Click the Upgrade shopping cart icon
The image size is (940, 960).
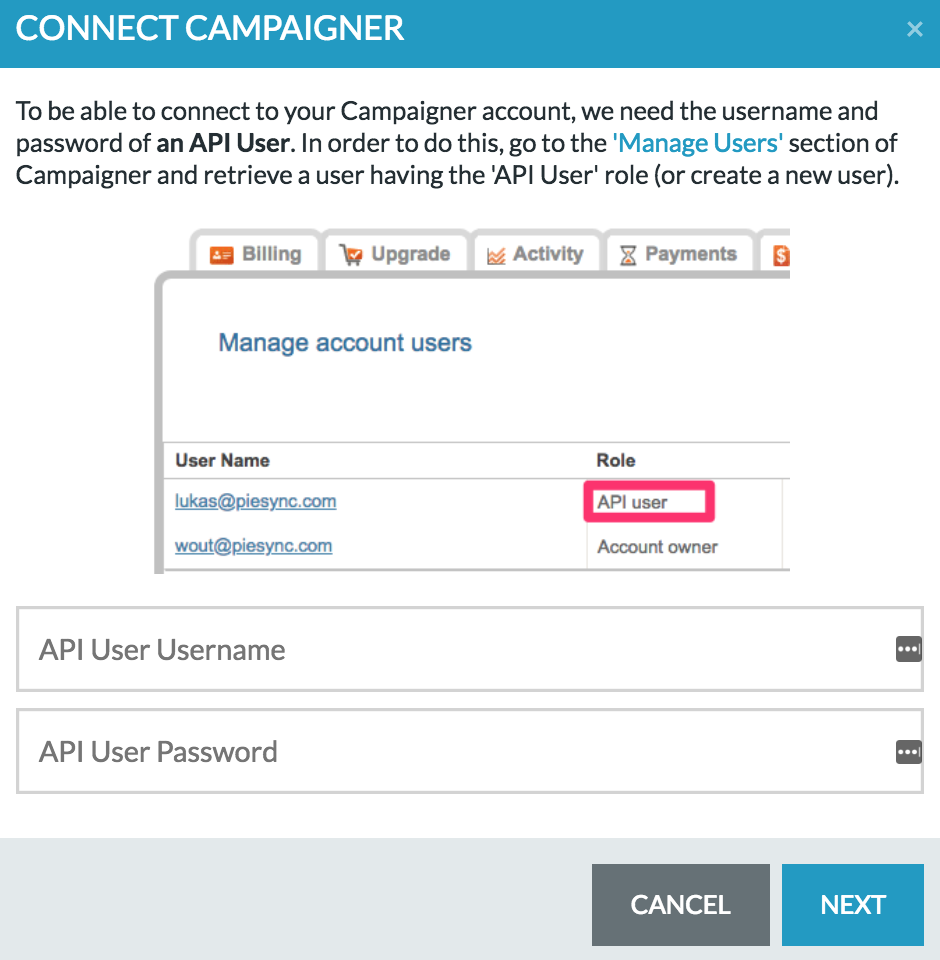pyautogui.click(x=351, y=255)
